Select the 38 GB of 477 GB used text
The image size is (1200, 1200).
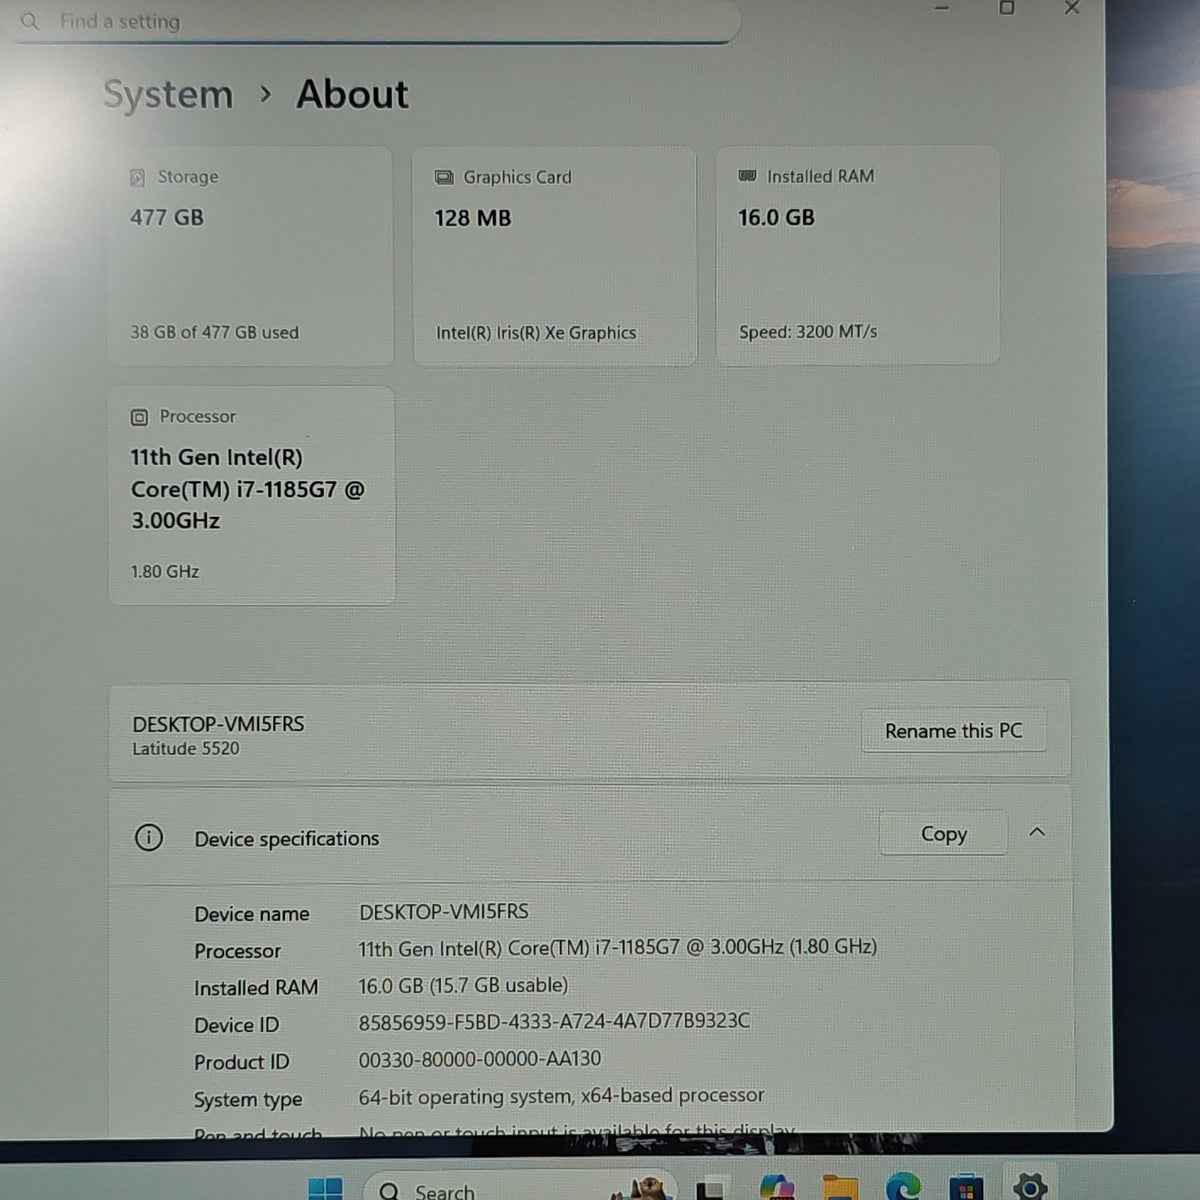[x=214, y=332]
